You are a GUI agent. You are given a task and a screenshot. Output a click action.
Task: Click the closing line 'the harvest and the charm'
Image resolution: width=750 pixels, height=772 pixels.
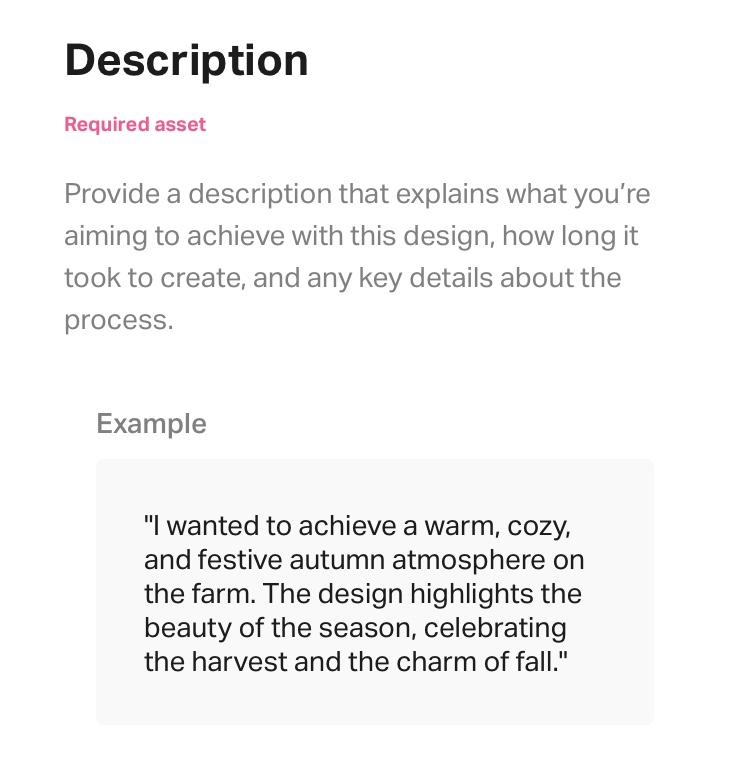(356, 661)
